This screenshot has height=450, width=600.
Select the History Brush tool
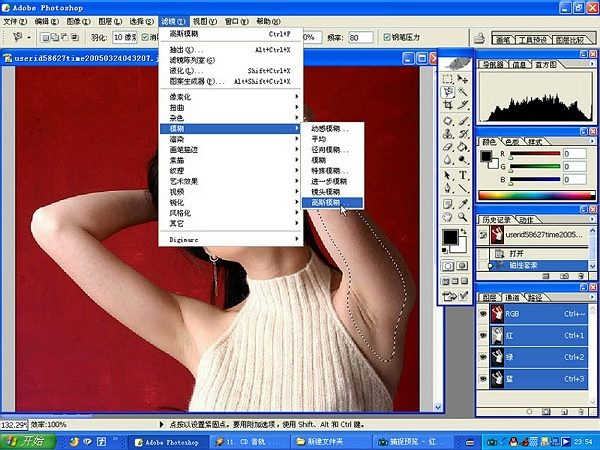pyautogui.click(x=463, y=134)
